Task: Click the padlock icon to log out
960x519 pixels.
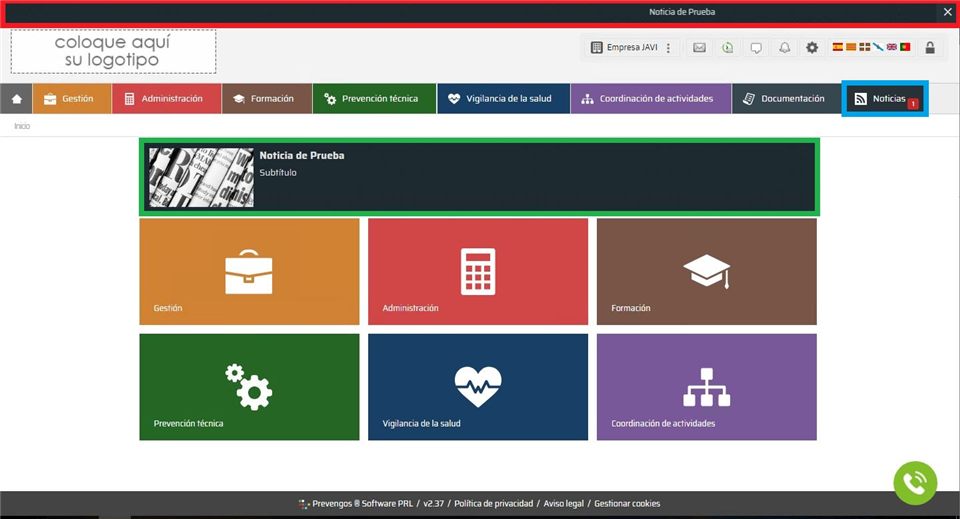Action: pos(930,48)
